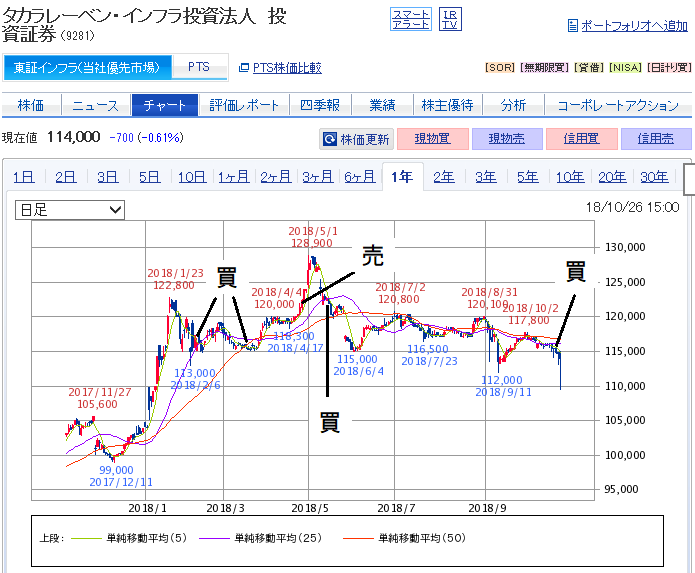Click the 128,900 high price label
This screenshot has width=695, height=573.
(312, 243)
